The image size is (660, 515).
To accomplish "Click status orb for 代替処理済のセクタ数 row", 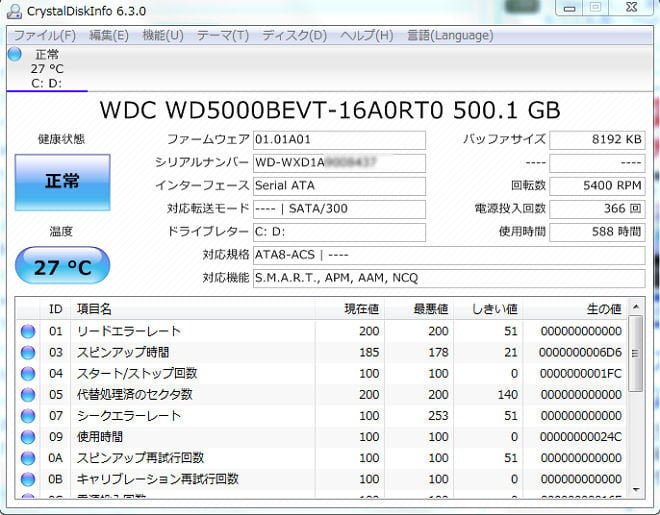I will click(28, 394).
